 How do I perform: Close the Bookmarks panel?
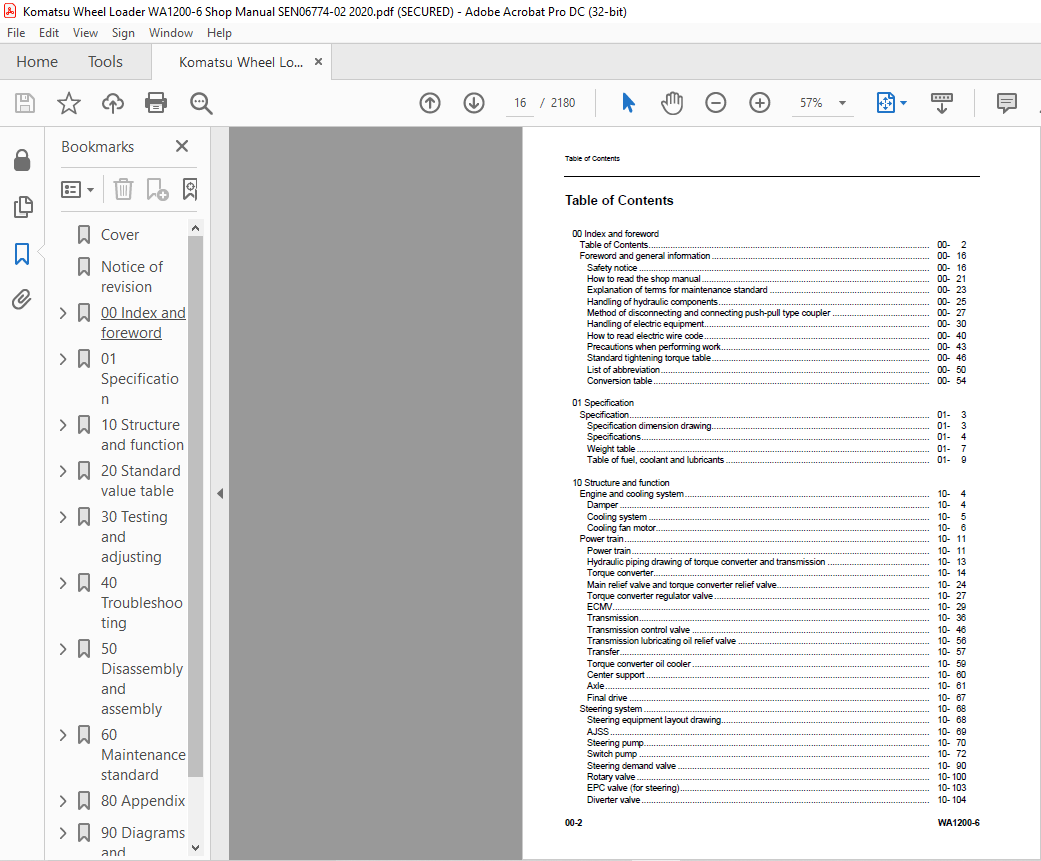point(182,146)
